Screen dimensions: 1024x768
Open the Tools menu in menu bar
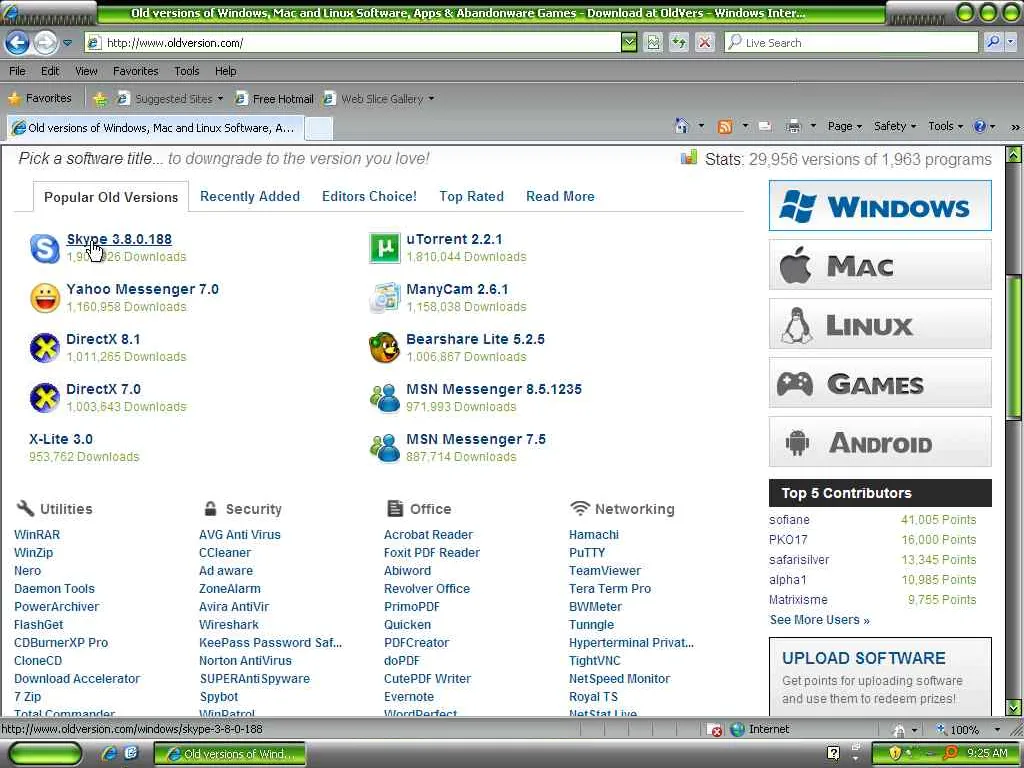187,71
